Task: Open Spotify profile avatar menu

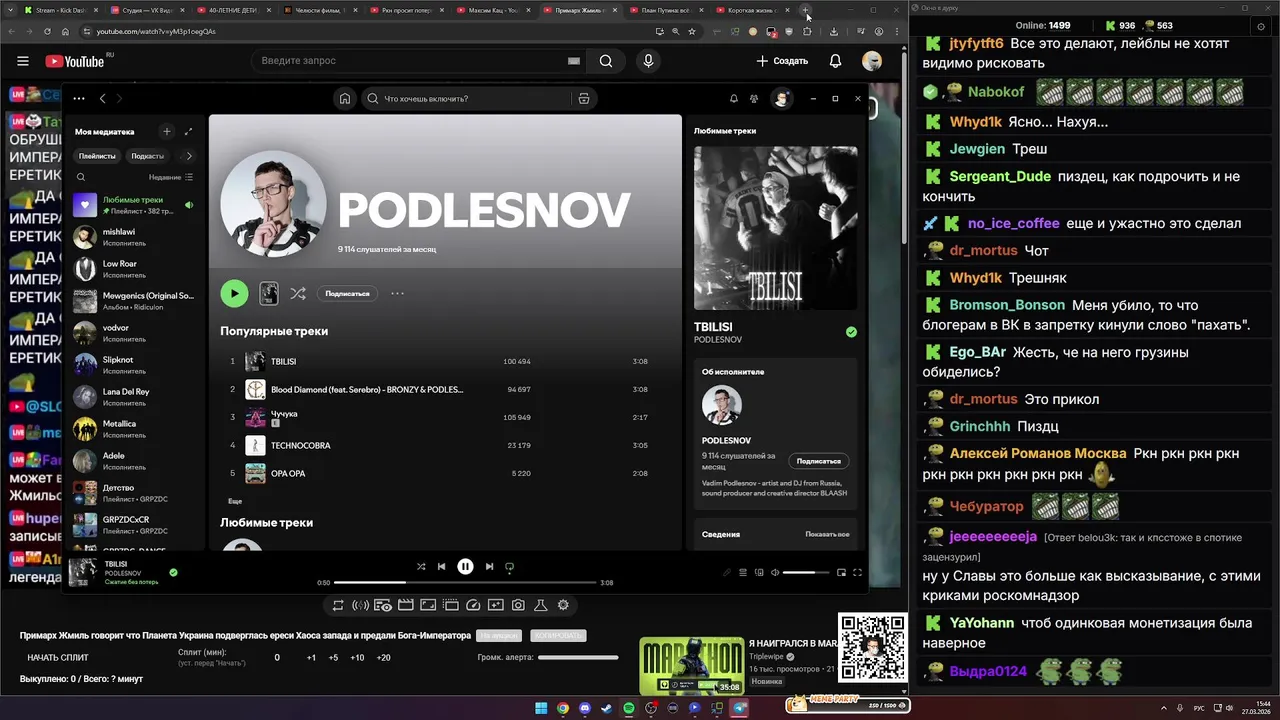Action: coord(782,98)
